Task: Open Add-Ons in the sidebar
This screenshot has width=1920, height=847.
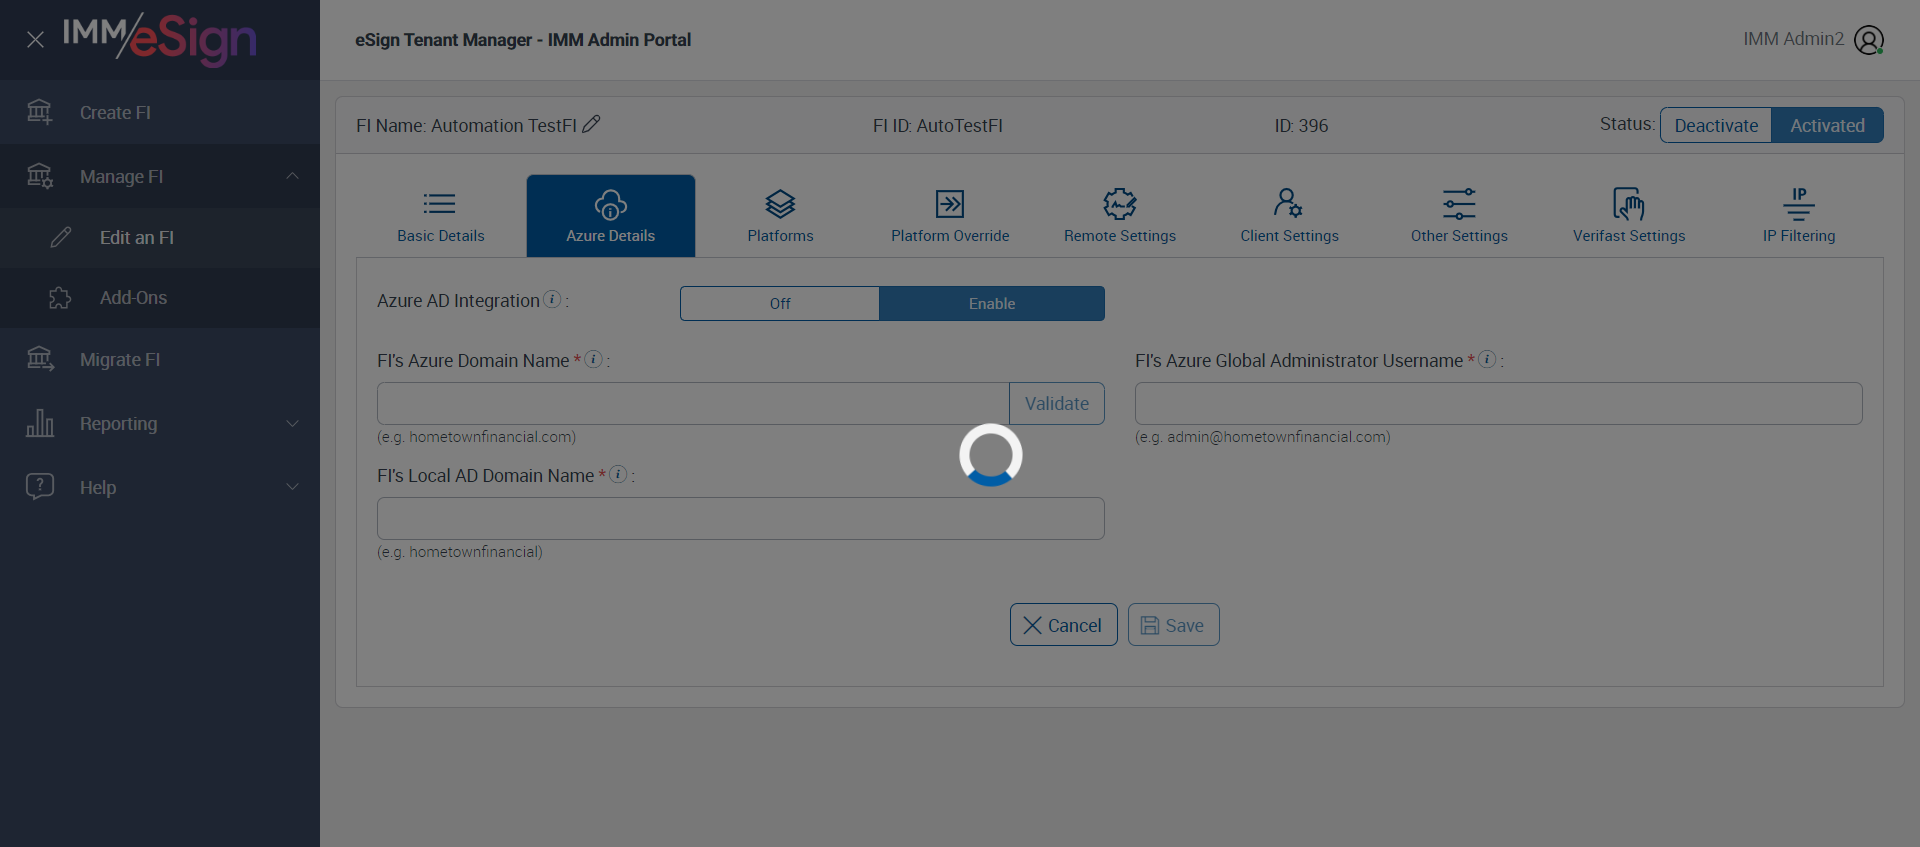Action: coord(160,298)
